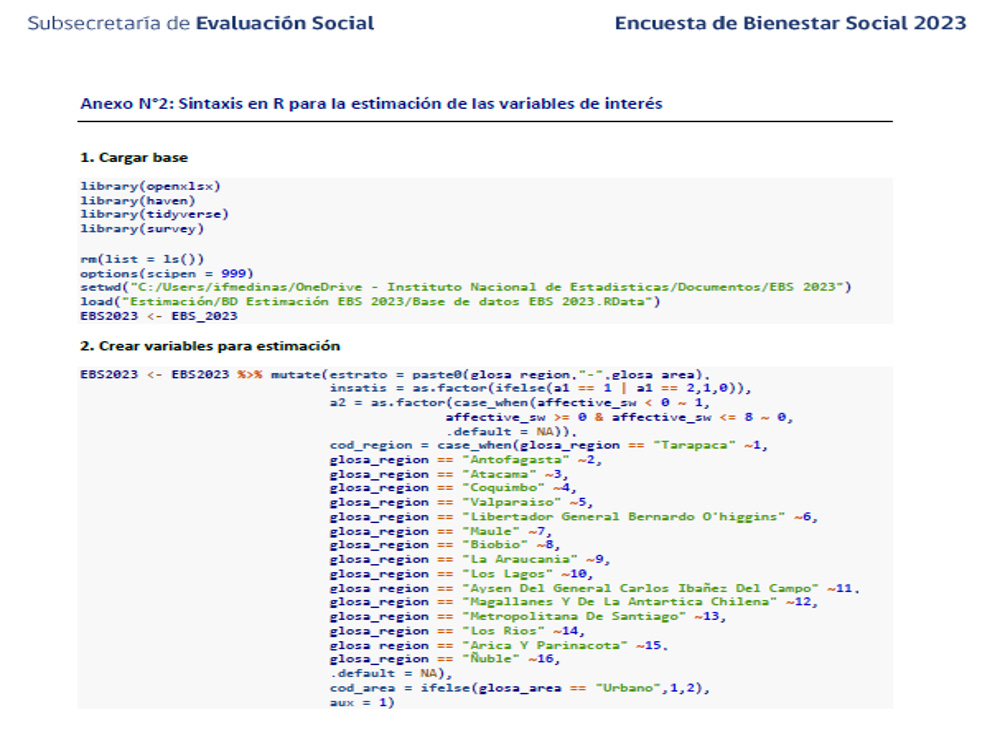The width and height of the screenshot is (1000, 750).
Task: Click the "Atacama" ~3 line
Action: pos(449,474)
